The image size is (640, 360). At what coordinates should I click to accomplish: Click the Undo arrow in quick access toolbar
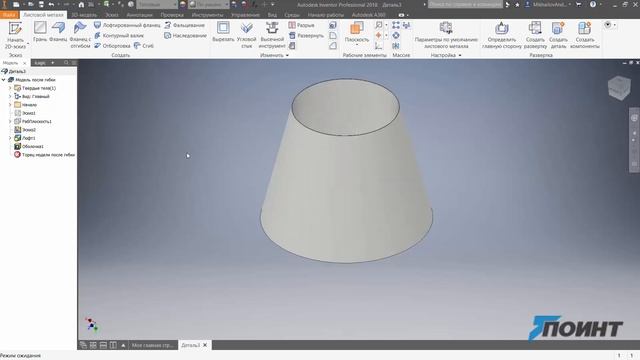pos(51,4)
